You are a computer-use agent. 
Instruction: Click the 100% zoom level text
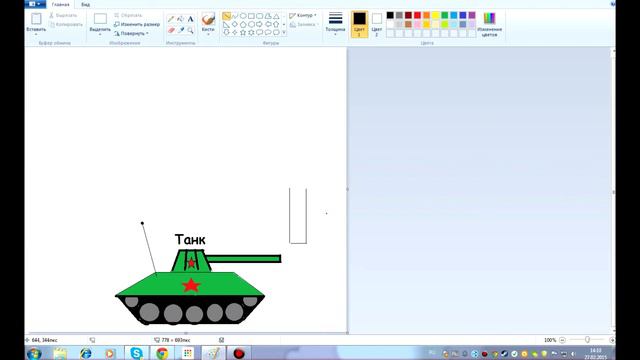point(550,340)
